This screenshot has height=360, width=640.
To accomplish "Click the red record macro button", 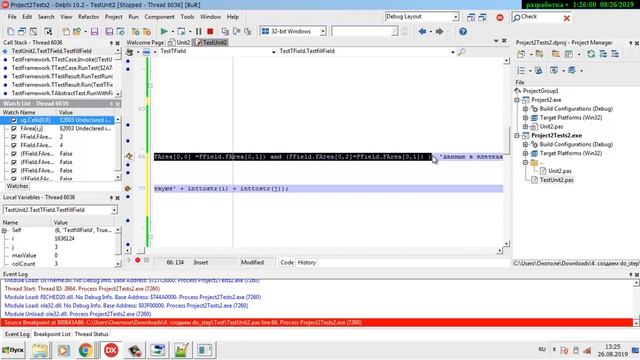I will tap(138, 260).
